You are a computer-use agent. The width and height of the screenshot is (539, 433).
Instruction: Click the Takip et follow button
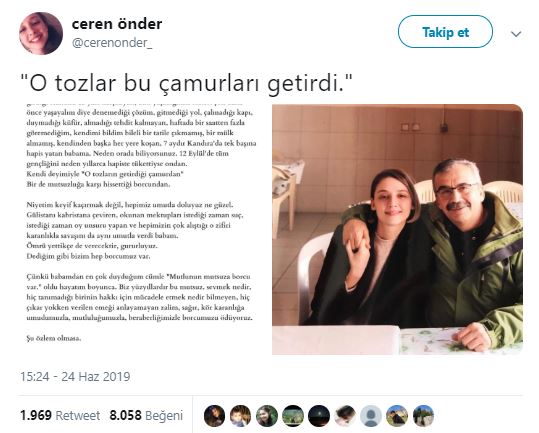coord(445,32)
